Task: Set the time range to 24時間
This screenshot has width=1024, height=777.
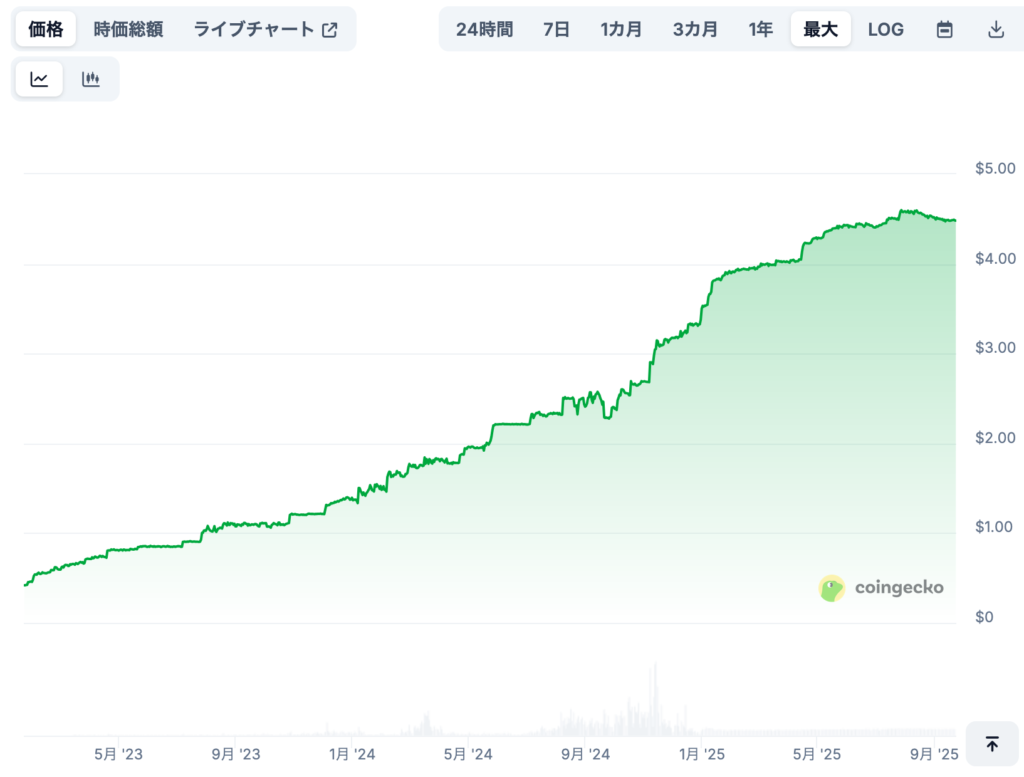Action: click(x=484, y=29)
